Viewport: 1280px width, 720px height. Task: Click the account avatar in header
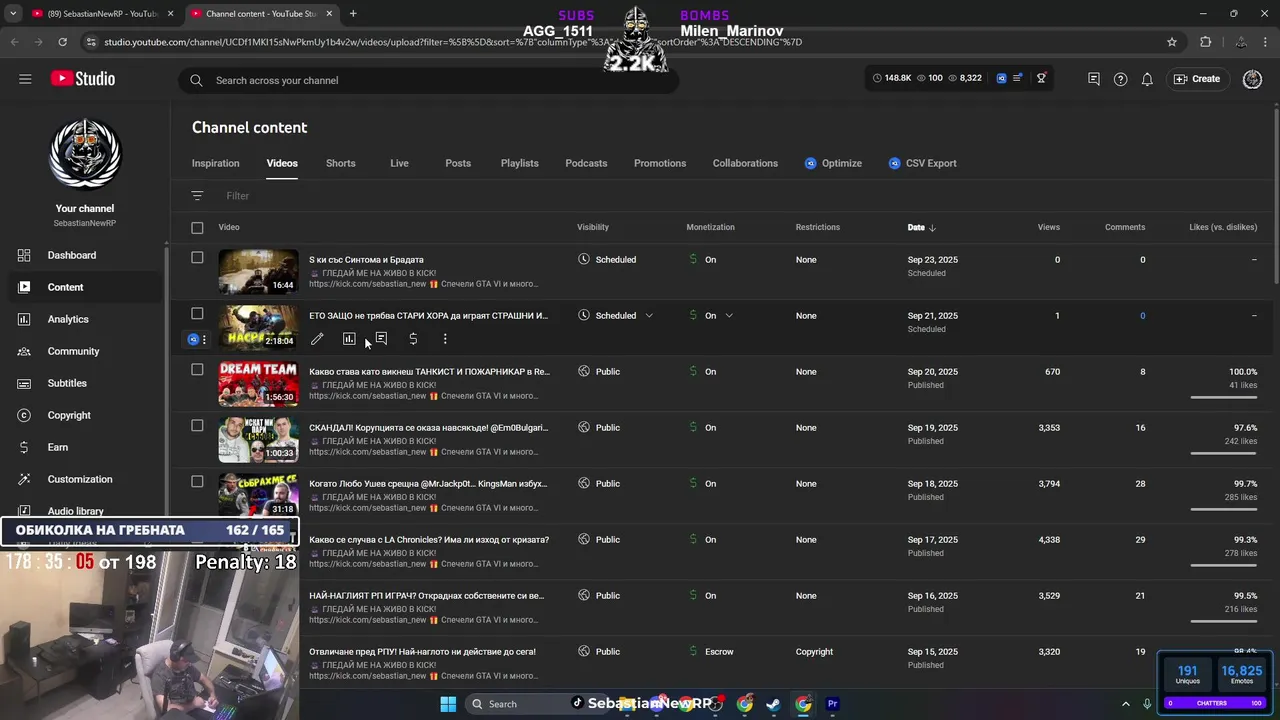point(1252,79)
